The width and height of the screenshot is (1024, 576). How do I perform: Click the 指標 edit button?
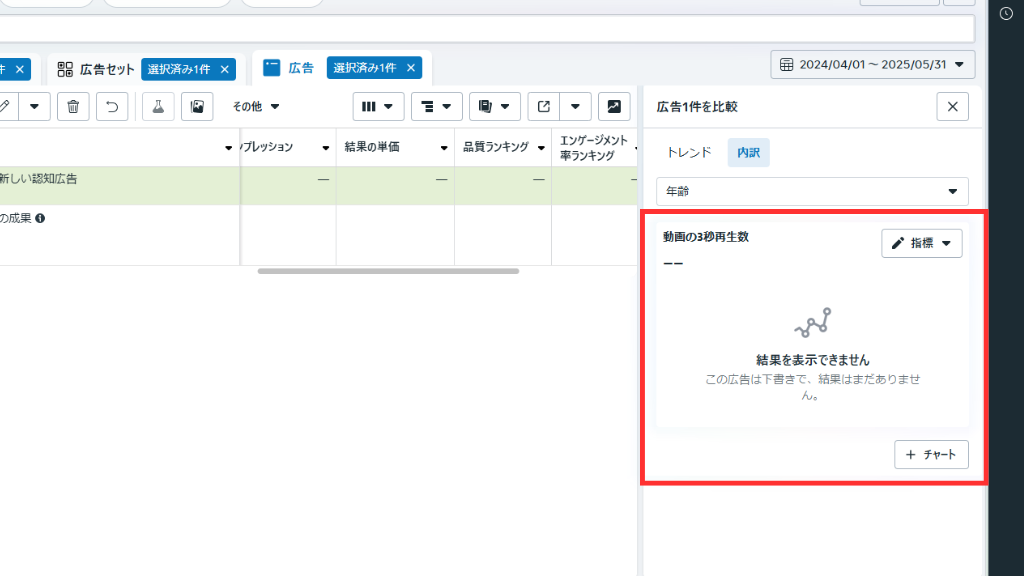[921, 244]
